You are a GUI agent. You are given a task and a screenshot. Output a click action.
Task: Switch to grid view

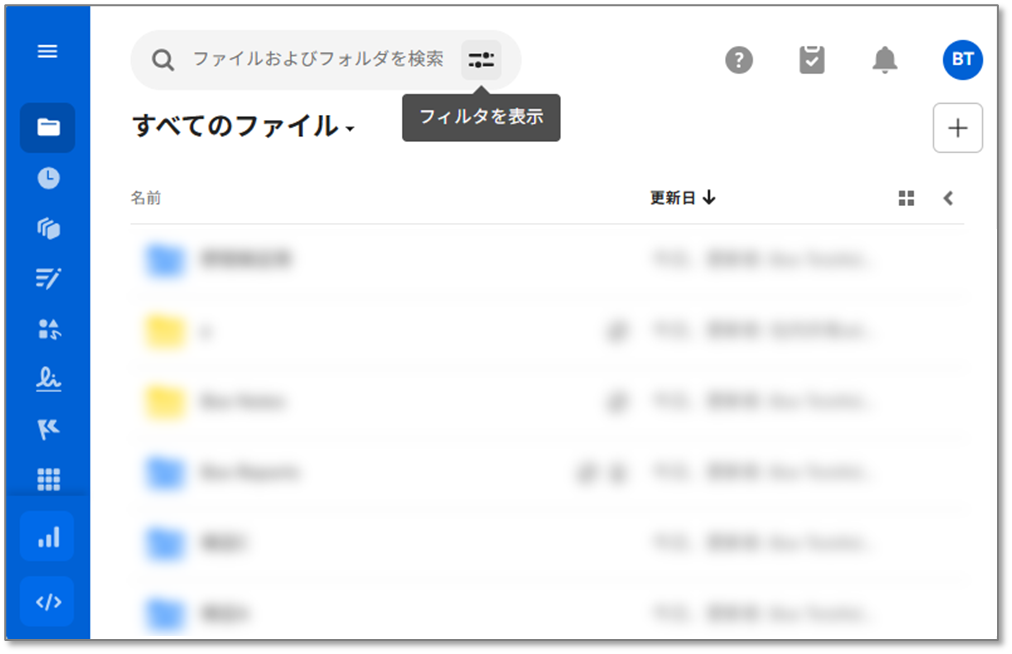[906, 198]
